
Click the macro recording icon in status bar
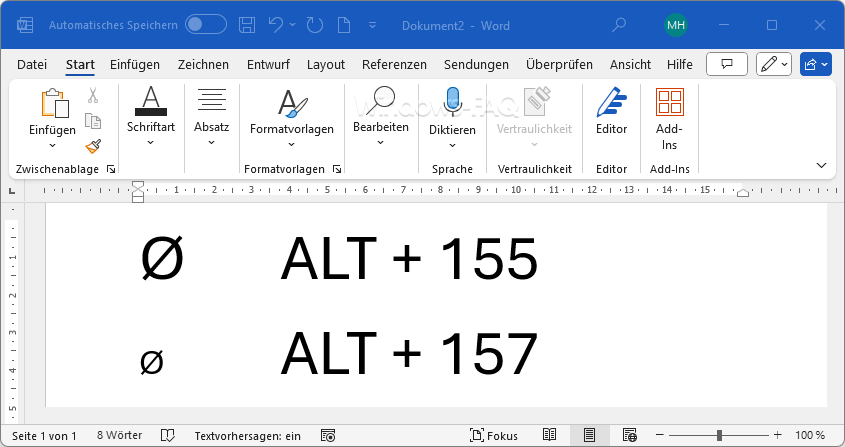coord(328,435)
